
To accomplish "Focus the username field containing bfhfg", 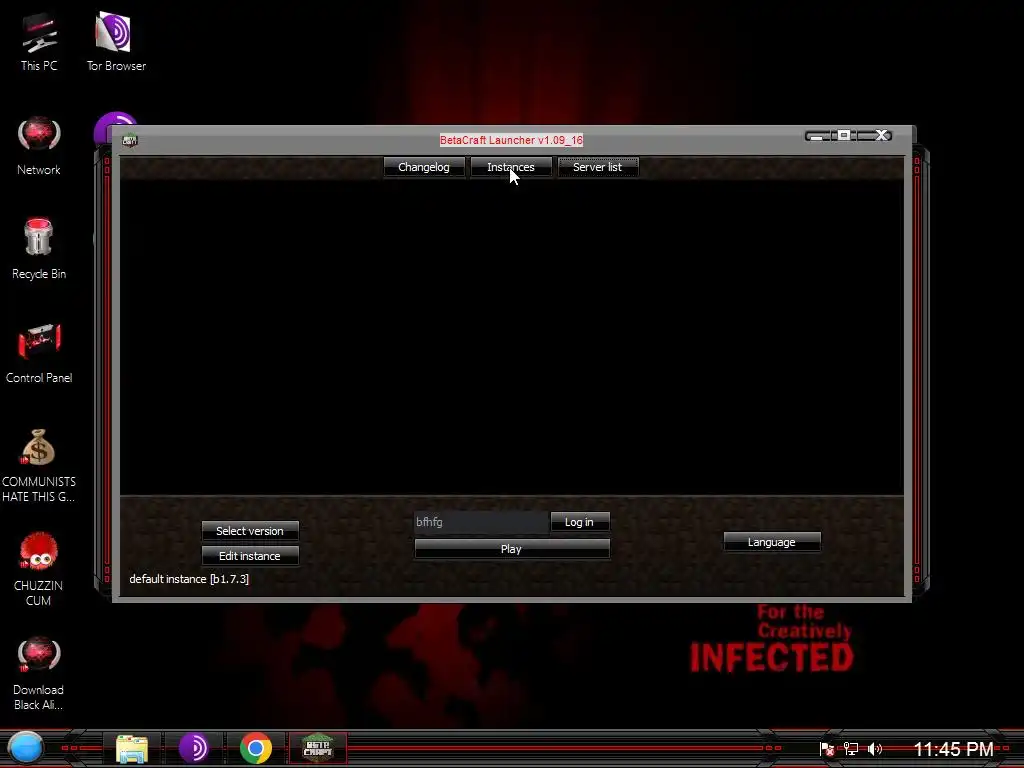I will pos(481,522).
